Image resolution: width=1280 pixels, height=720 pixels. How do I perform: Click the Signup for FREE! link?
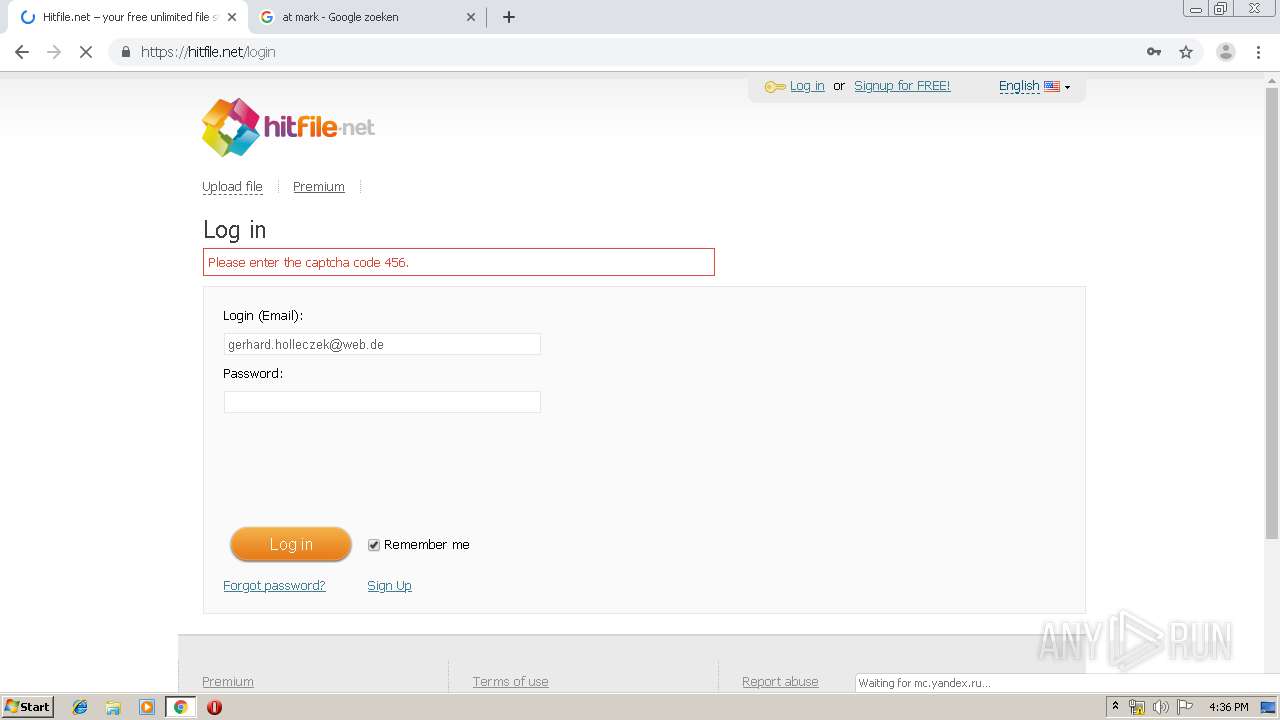click(x=902, y=86)
